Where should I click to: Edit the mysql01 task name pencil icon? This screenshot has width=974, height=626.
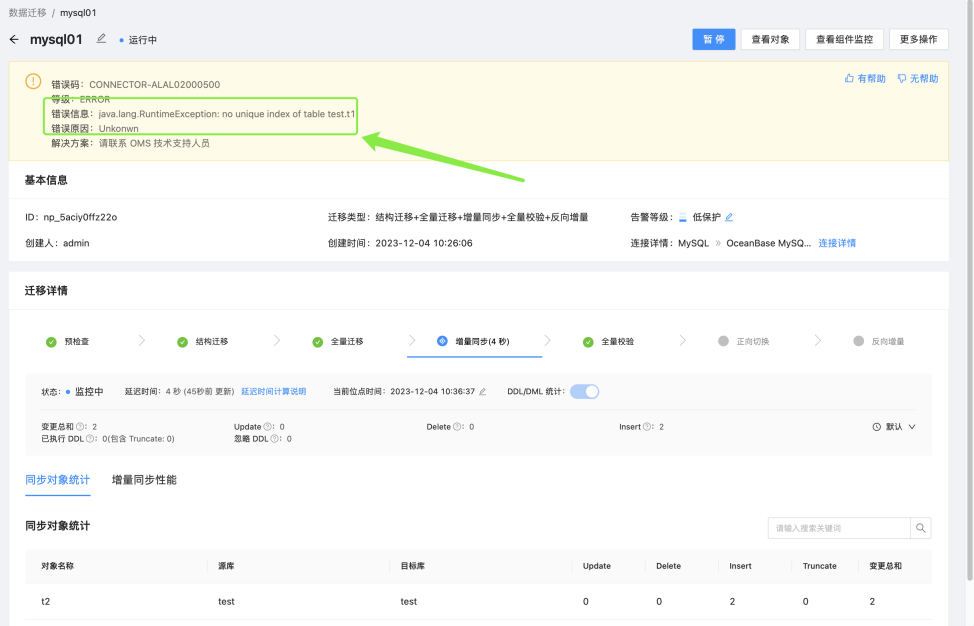coord(101,39)
